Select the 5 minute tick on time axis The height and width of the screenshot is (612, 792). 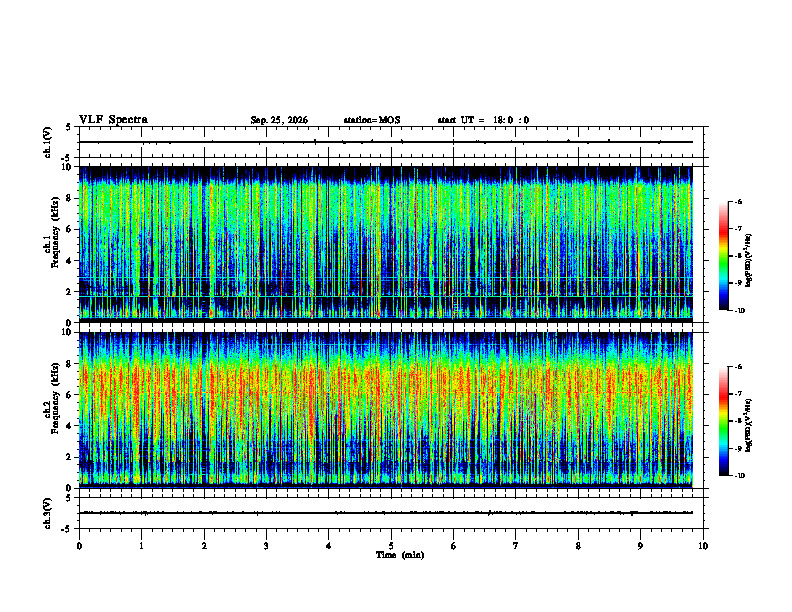click(x=391, y=546)
